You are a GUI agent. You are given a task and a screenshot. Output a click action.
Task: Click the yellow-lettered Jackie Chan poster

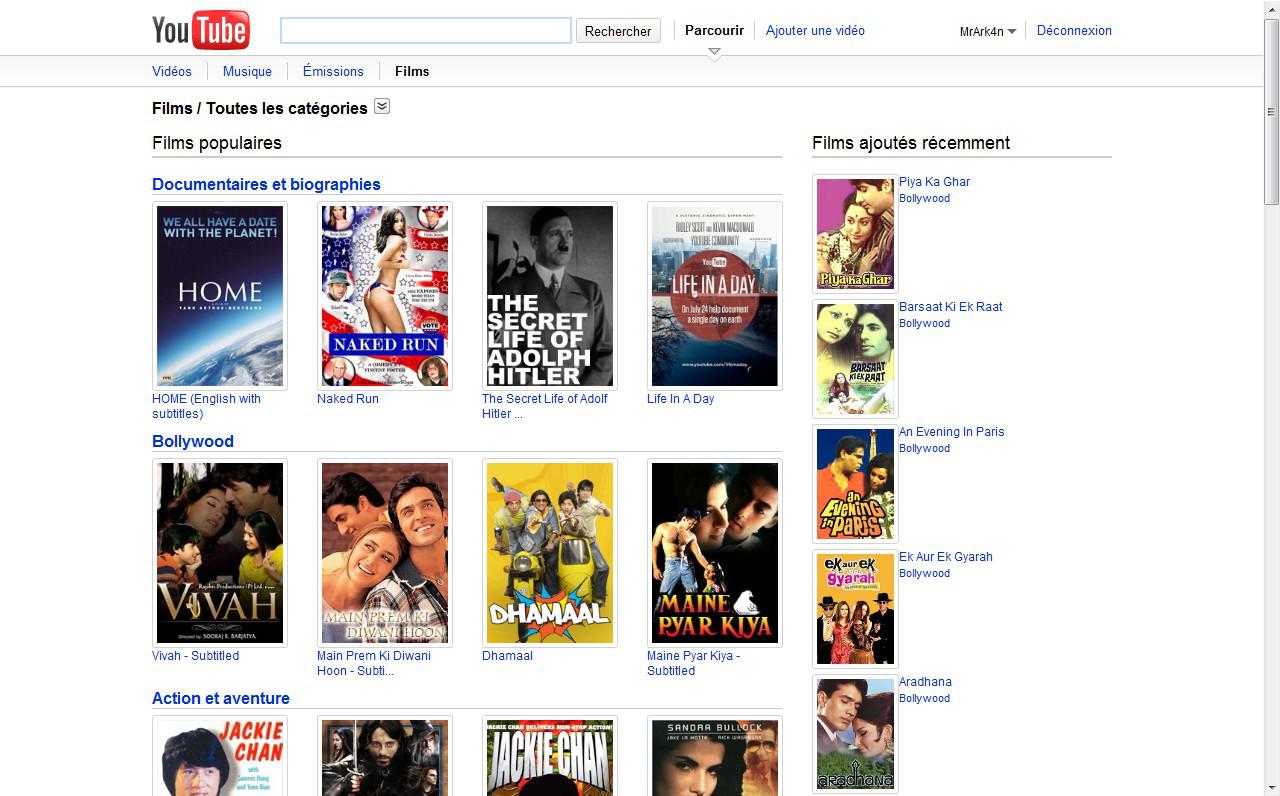click(x=550, y=756)
